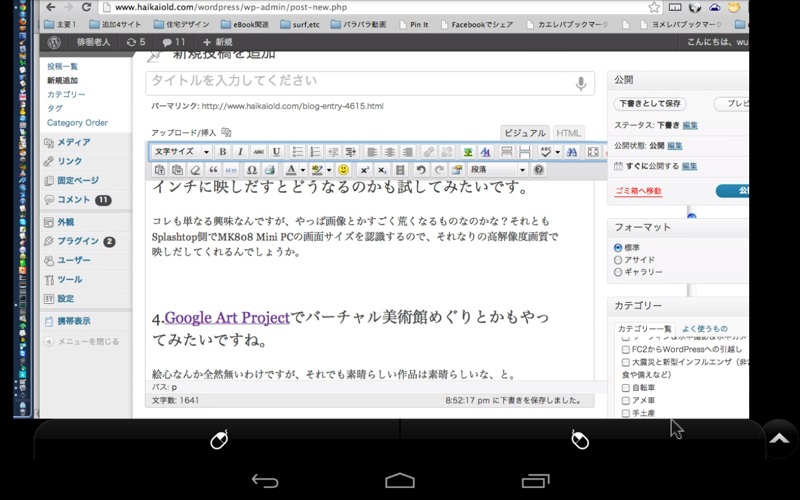Check the 手土産 category checkbox

tap(626, 413)
